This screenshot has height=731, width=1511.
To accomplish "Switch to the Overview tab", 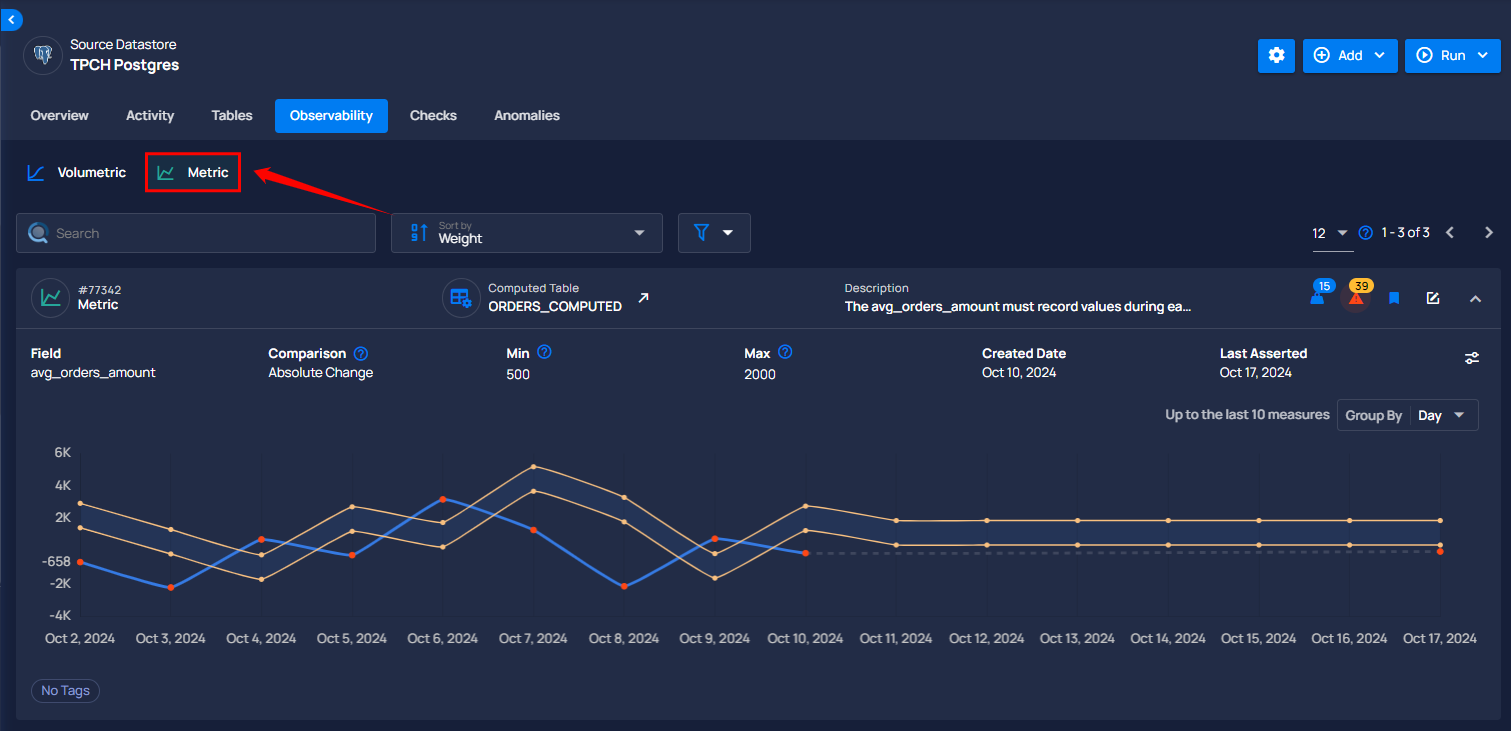I will coord(60,116).
